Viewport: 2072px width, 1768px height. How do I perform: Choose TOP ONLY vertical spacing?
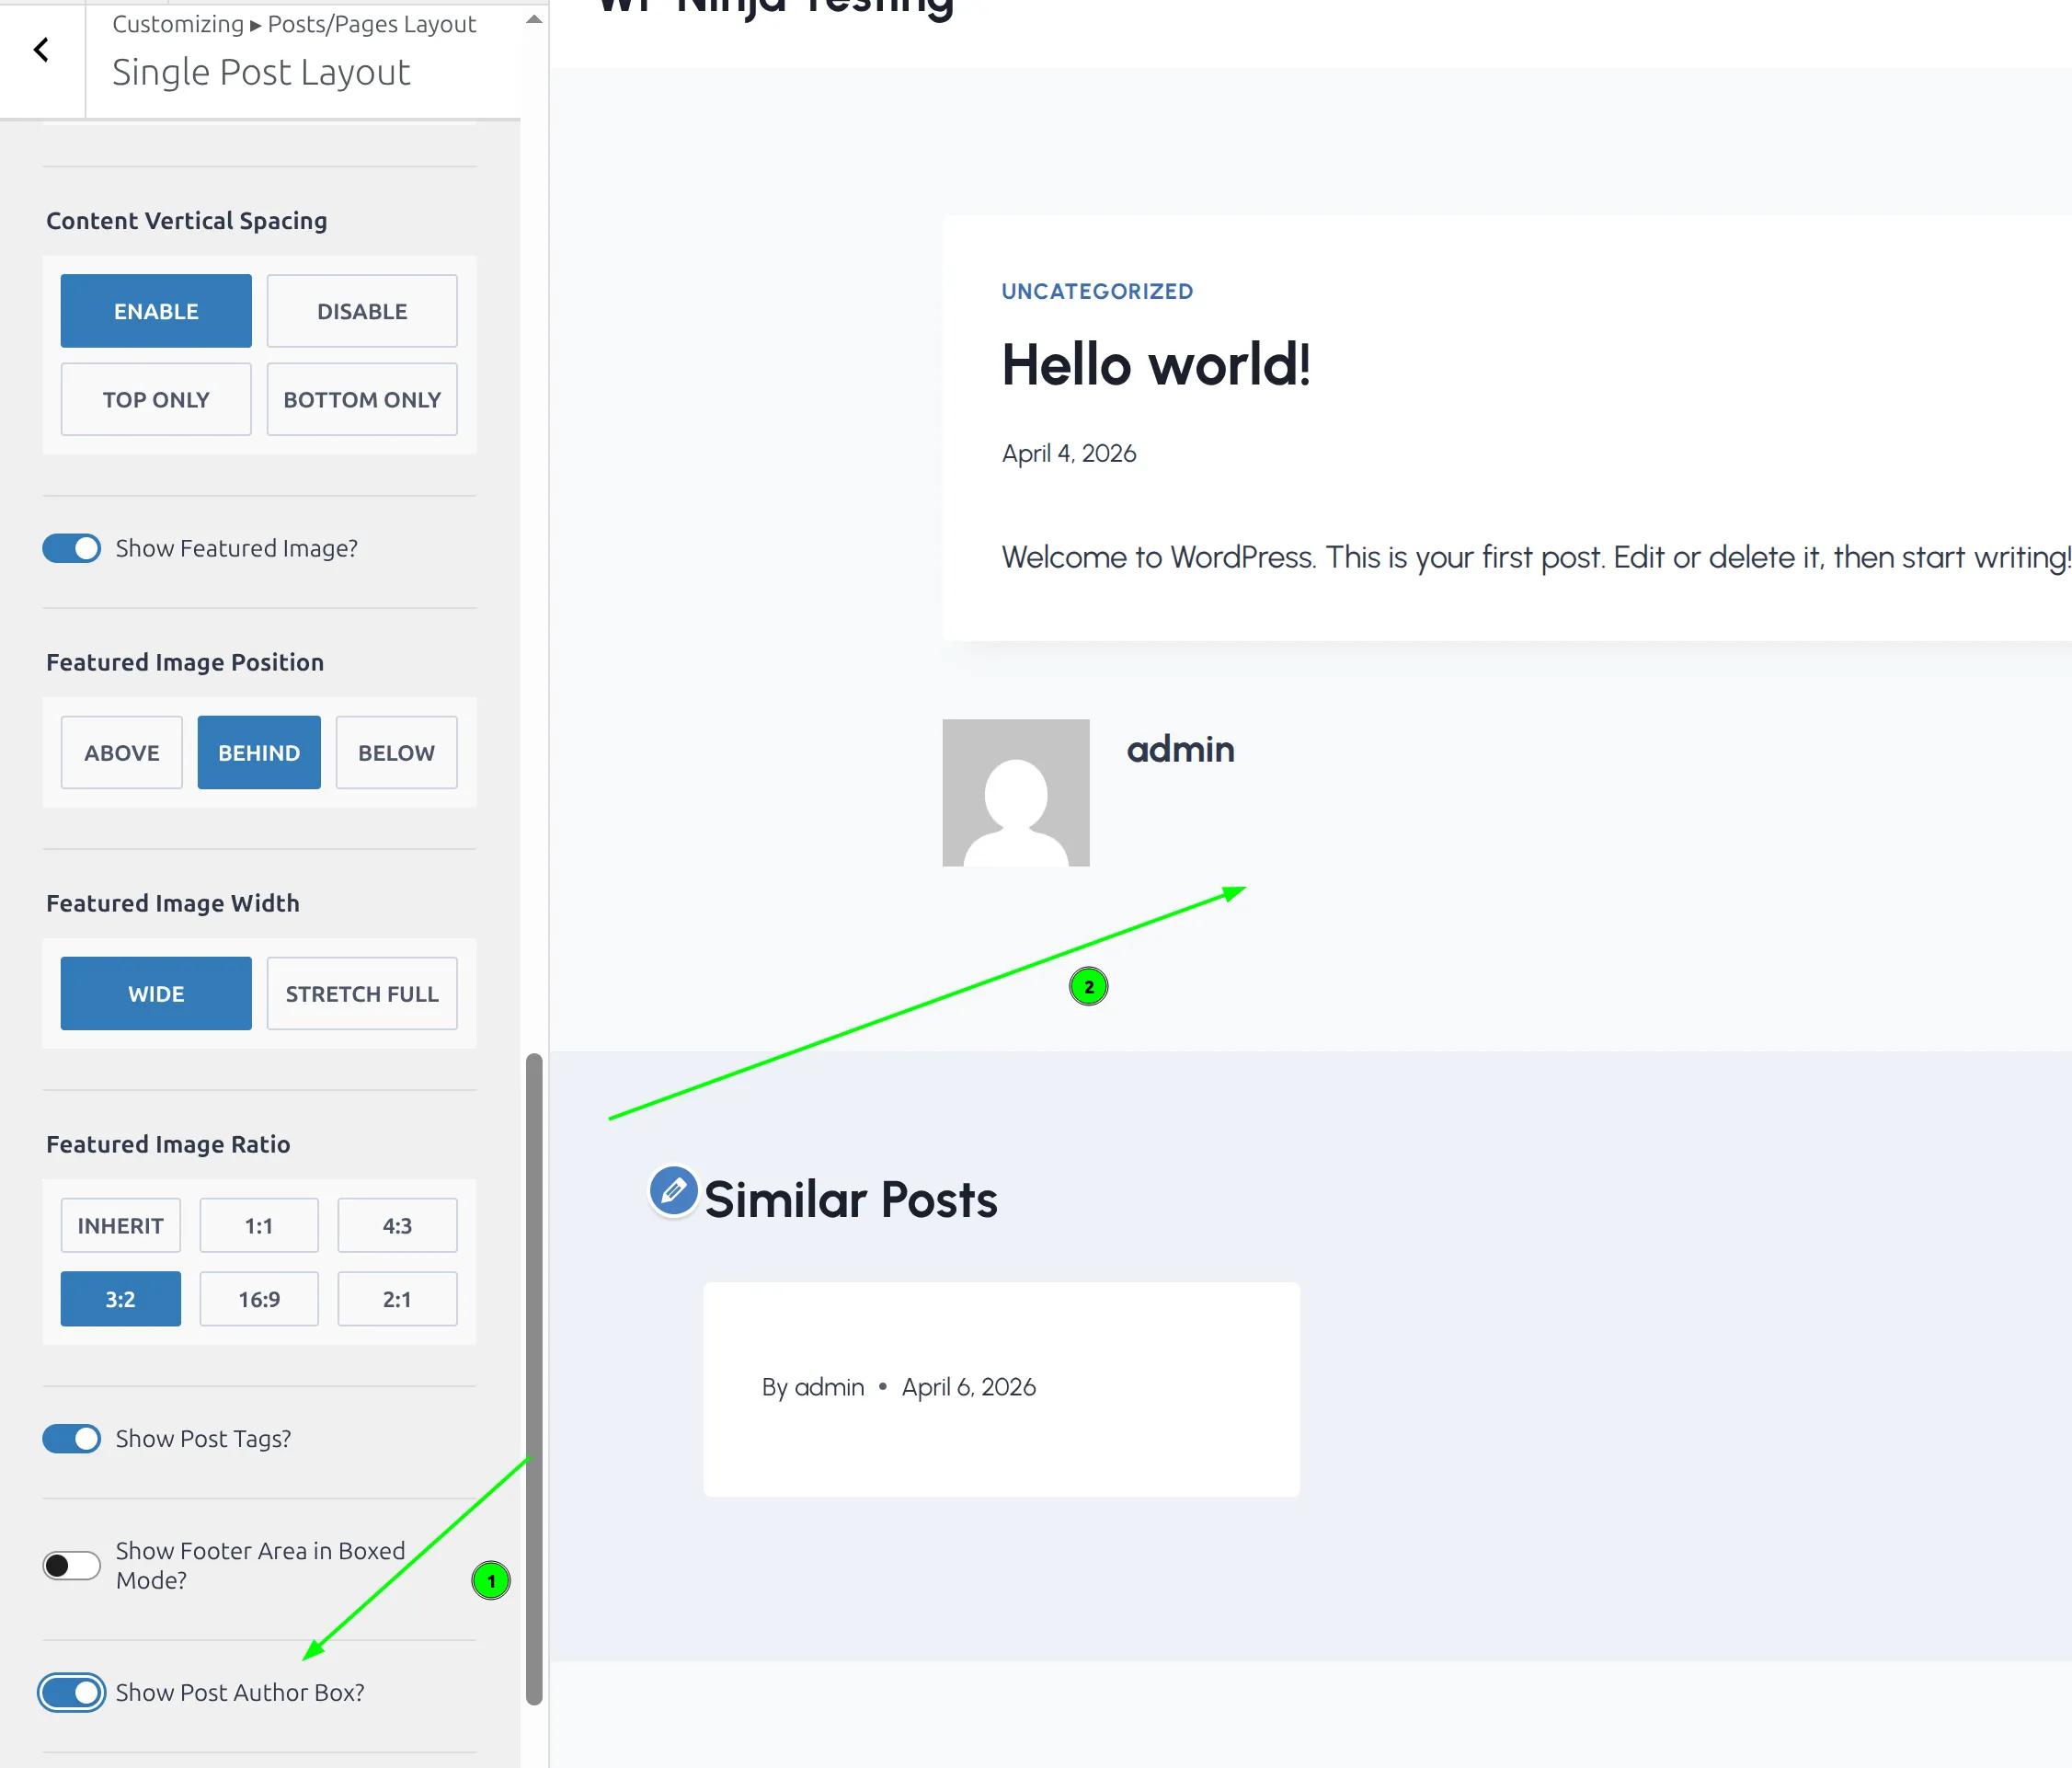click(x=156, y=399)
